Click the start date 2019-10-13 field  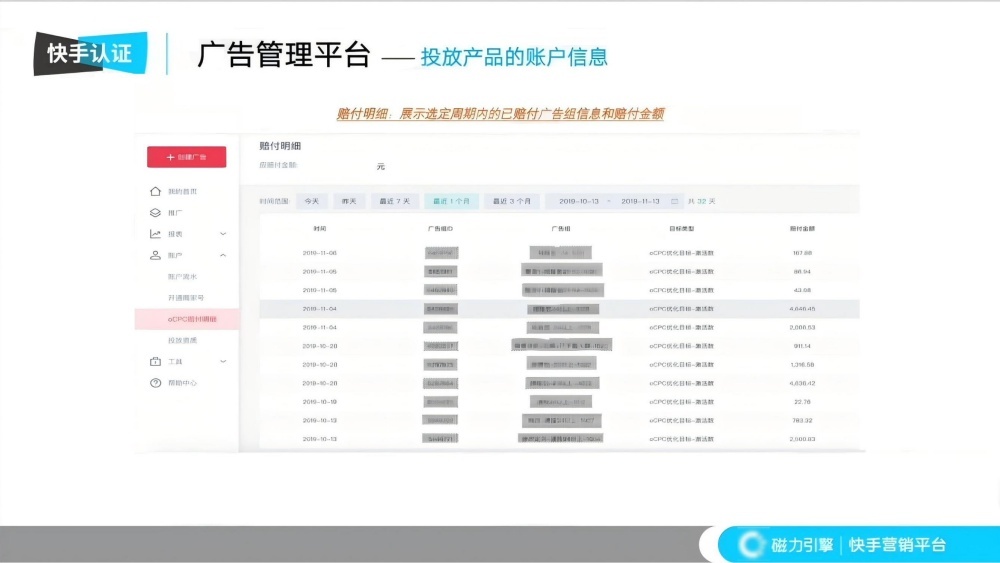click(579, 201)
